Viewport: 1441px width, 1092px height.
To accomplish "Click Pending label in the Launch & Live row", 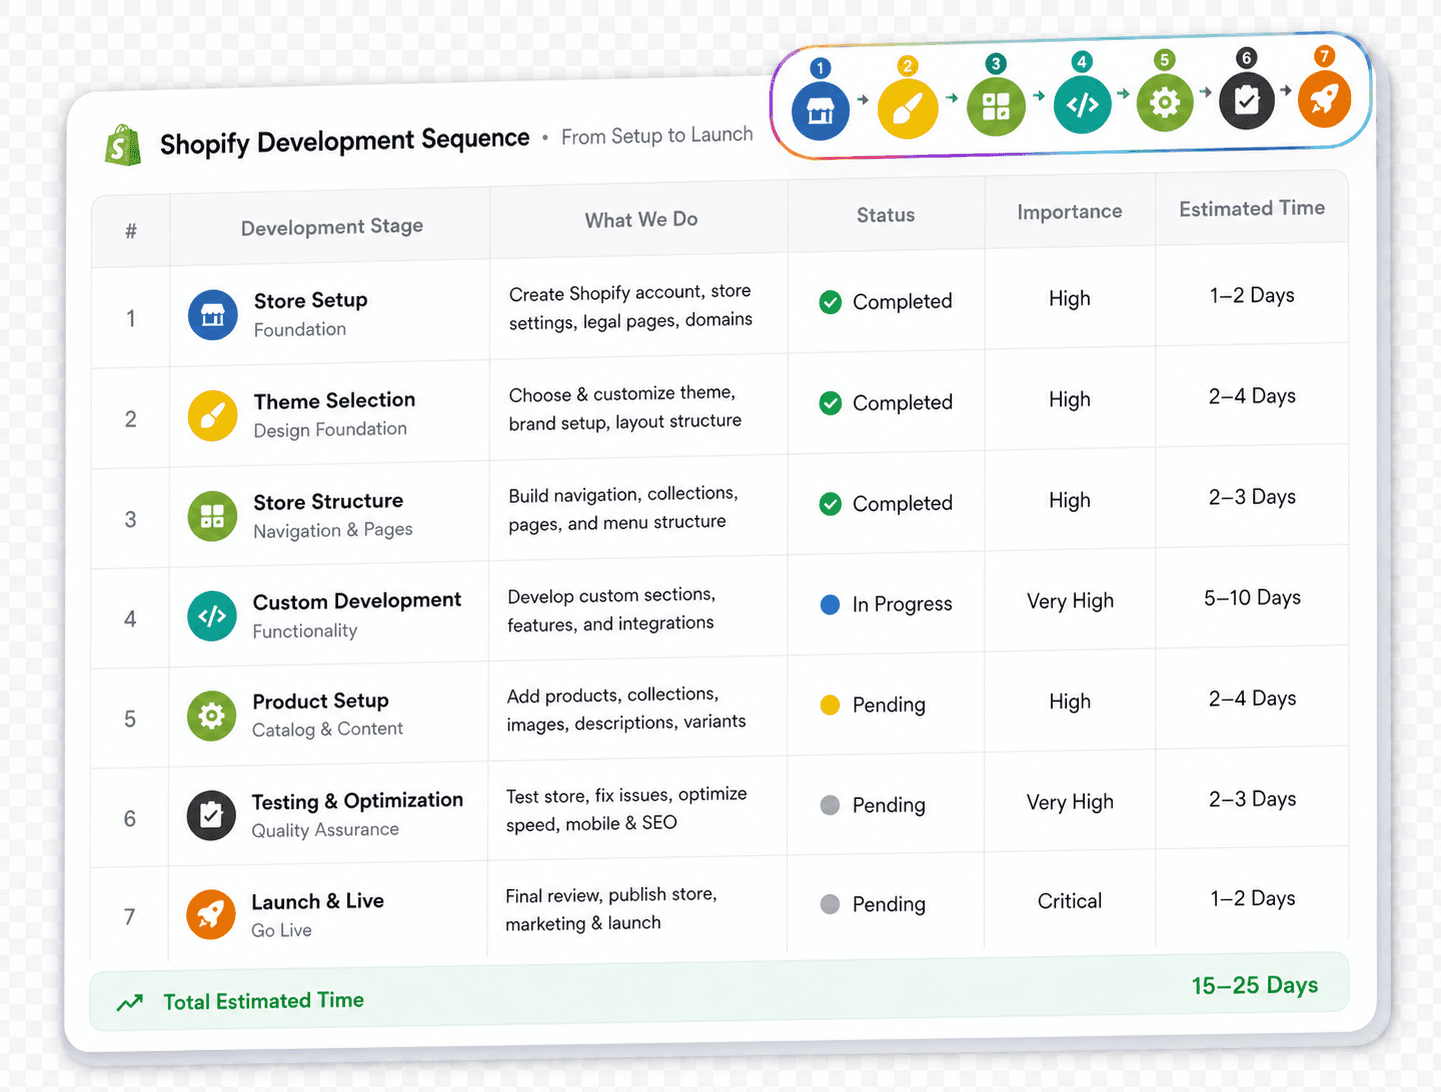I will click(889, 904).
